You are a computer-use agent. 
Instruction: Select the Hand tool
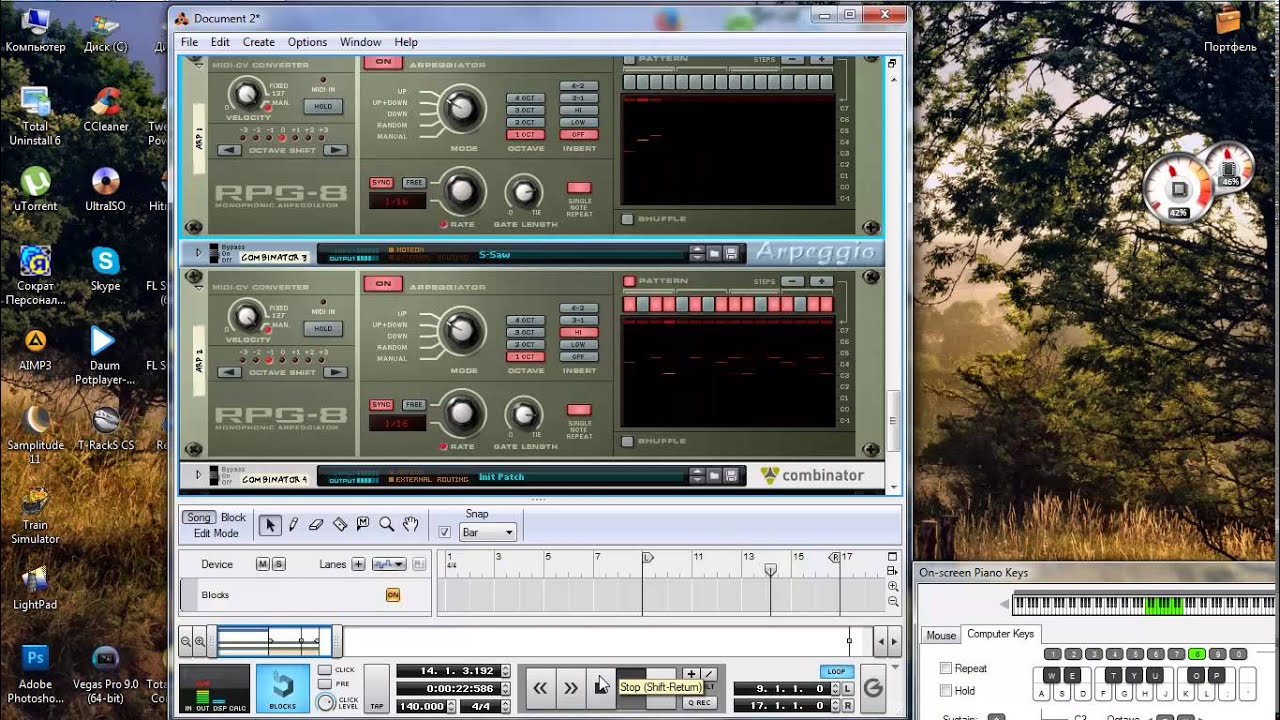410,525
